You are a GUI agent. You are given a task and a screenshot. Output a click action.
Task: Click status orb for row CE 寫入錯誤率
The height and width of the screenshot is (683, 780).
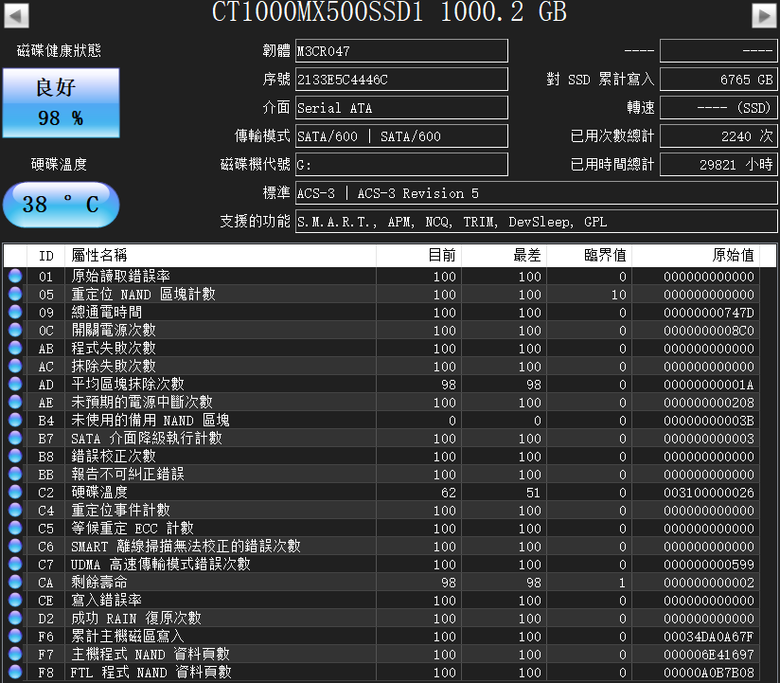tap(15, 599)
